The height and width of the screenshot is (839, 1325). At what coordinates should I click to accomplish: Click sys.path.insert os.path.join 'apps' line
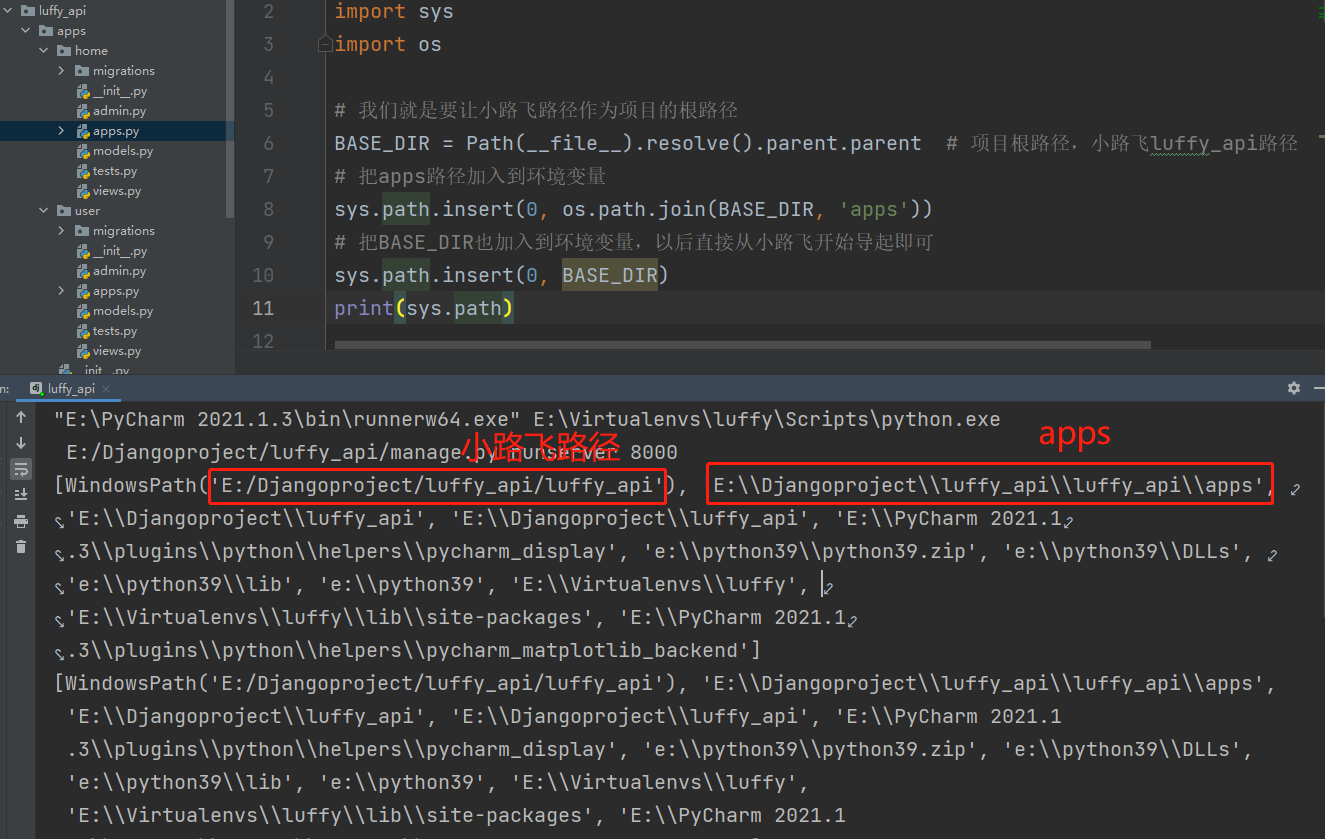[634, 209]
